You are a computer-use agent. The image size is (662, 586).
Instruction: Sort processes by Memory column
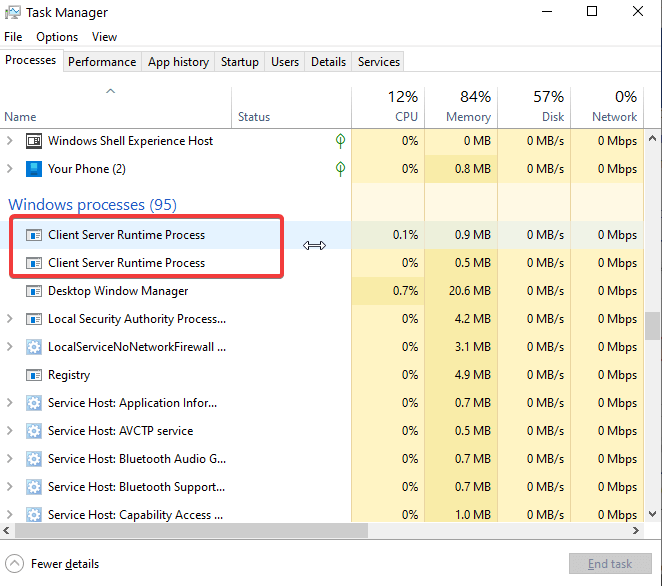(461, 108)
